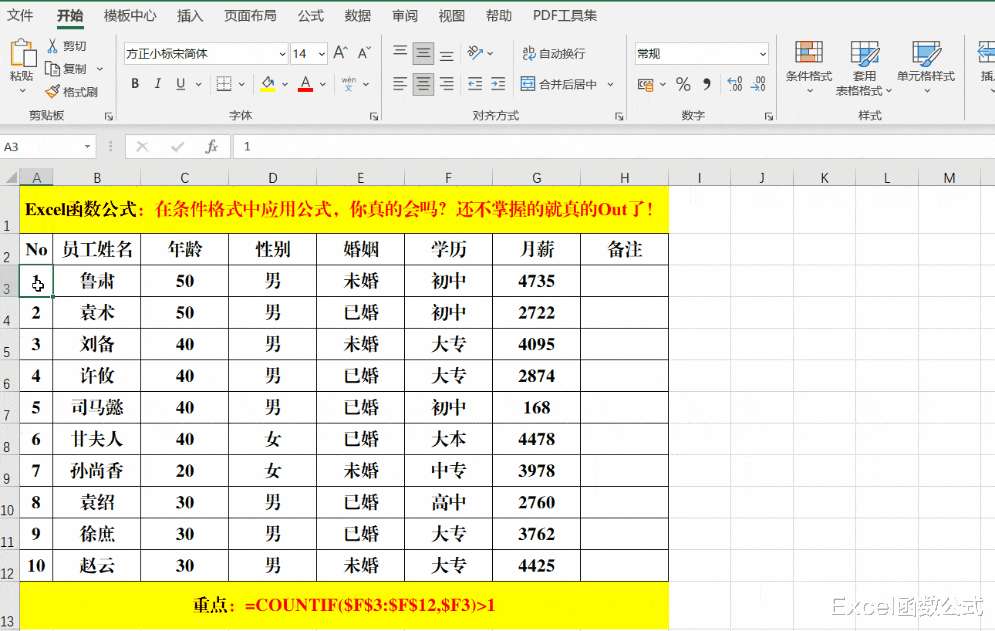The height and width of the screenshot is (631, 995).
Task: Select row 8 header
Action: tap(9, 439)
